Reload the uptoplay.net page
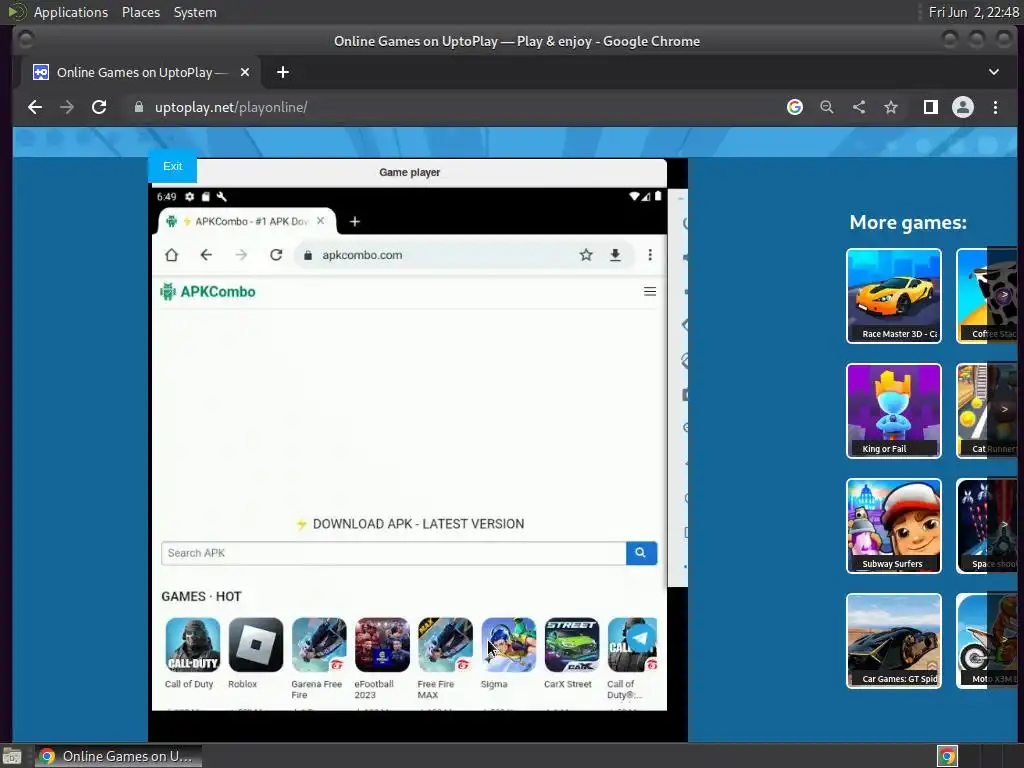Image resolution: width=1024 pixels, height=768 pixels. tap(99, 107)
